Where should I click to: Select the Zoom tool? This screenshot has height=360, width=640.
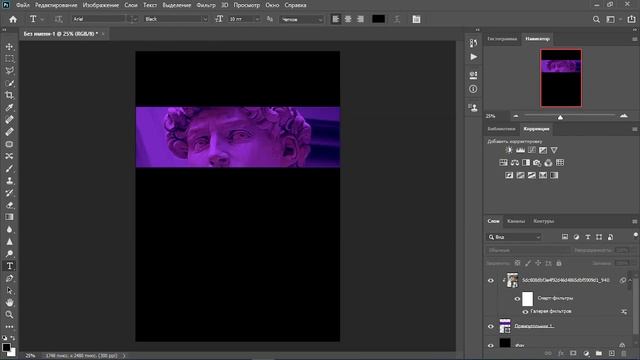[x=9, y=315]
